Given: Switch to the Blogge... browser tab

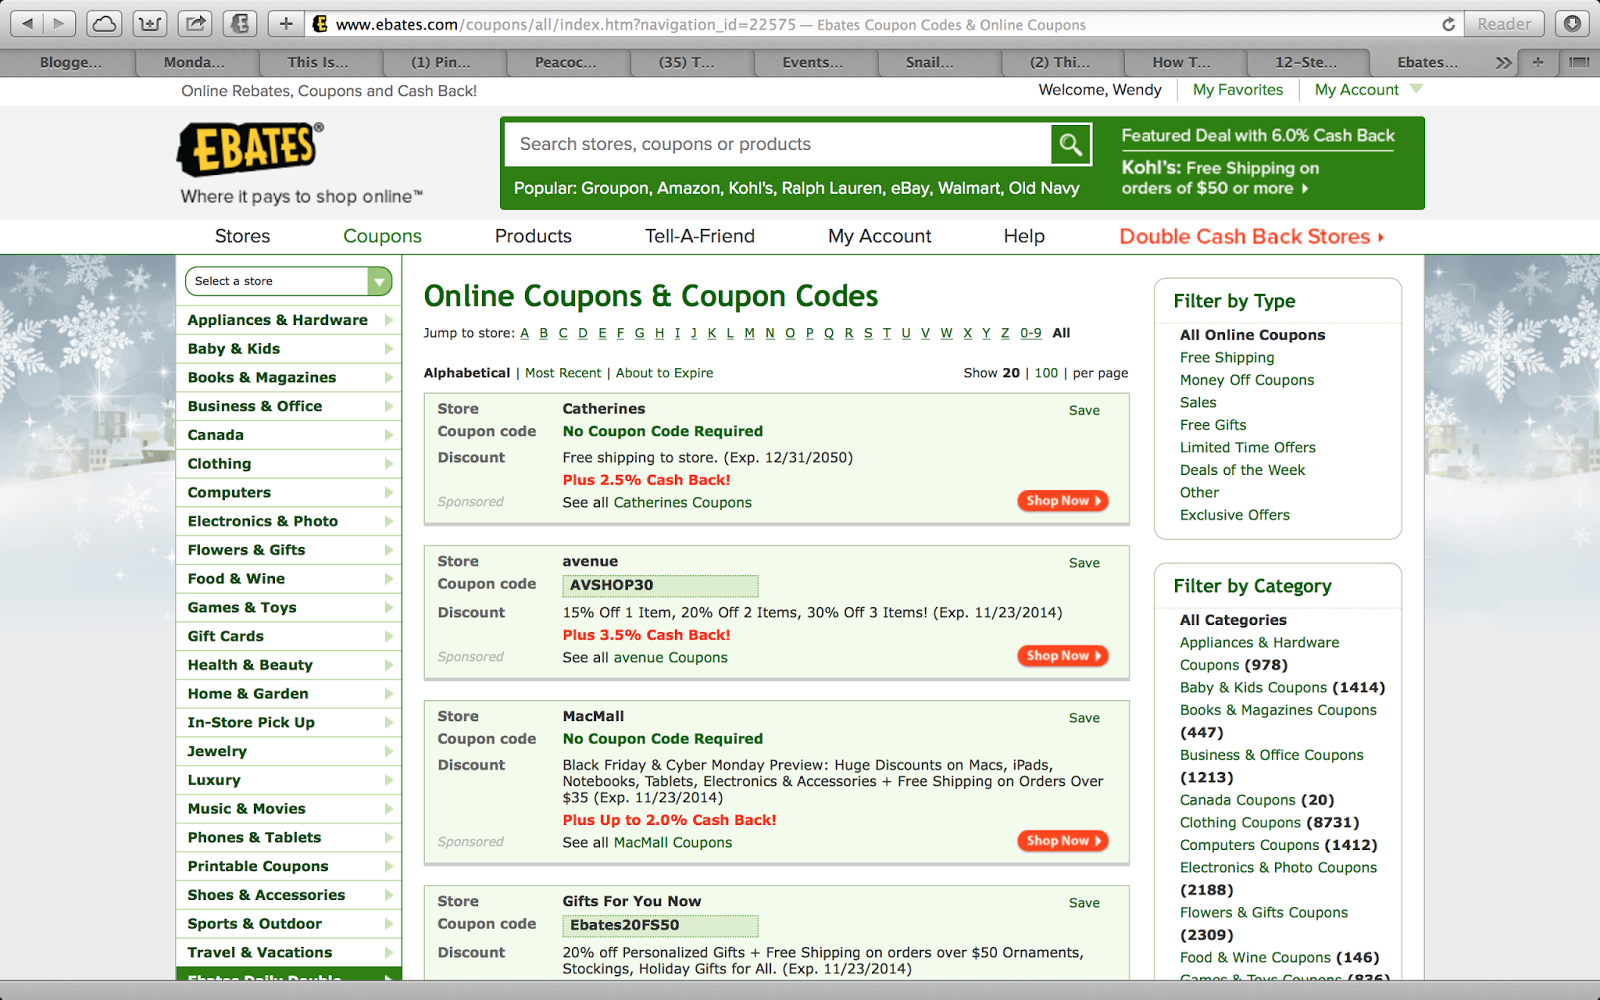Looking at the screenshot, I should tap(70, 62).
